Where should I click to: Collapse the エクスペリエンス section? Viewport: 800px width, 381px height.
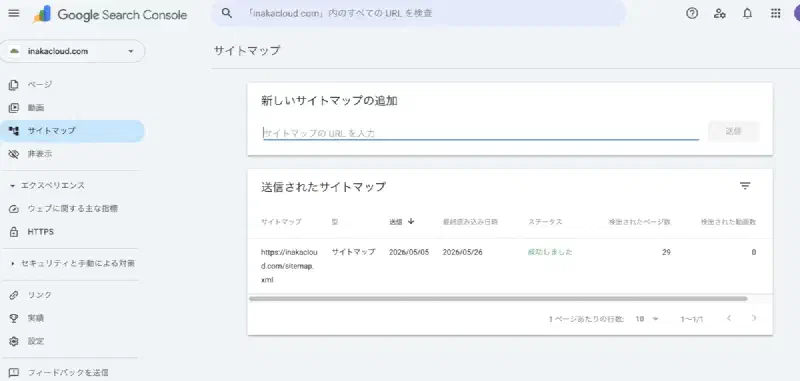pyautogui.click(x=47, y=186)
